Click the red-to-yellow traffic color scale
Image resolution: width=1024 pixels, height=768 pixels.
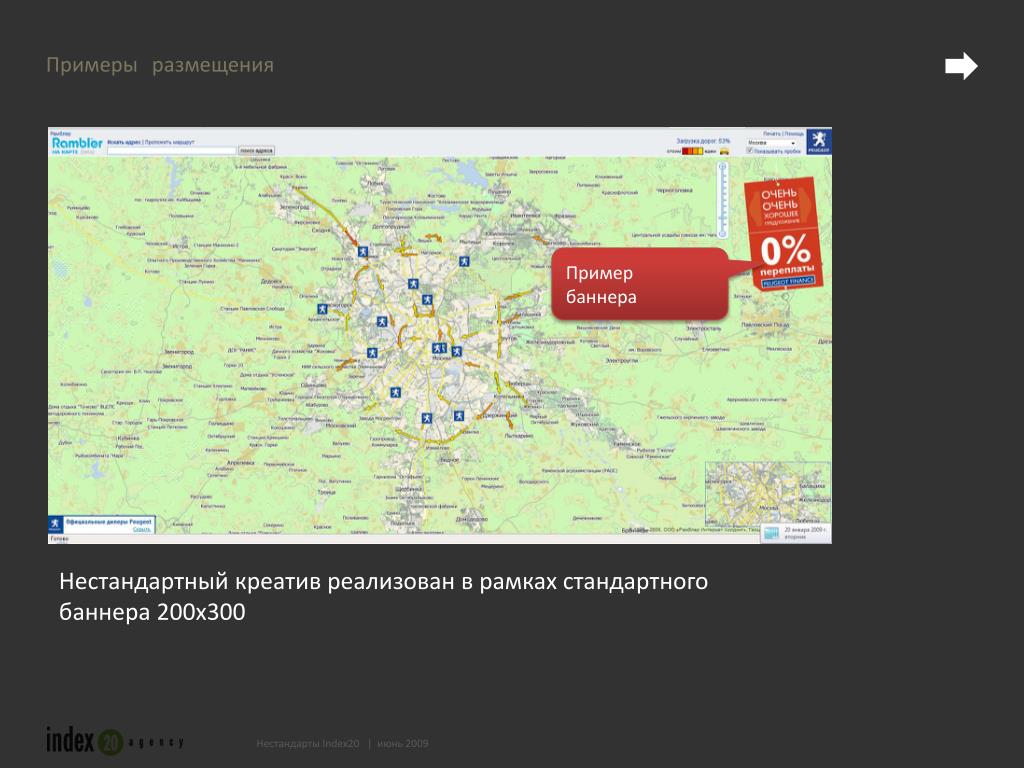coord(693,151)
